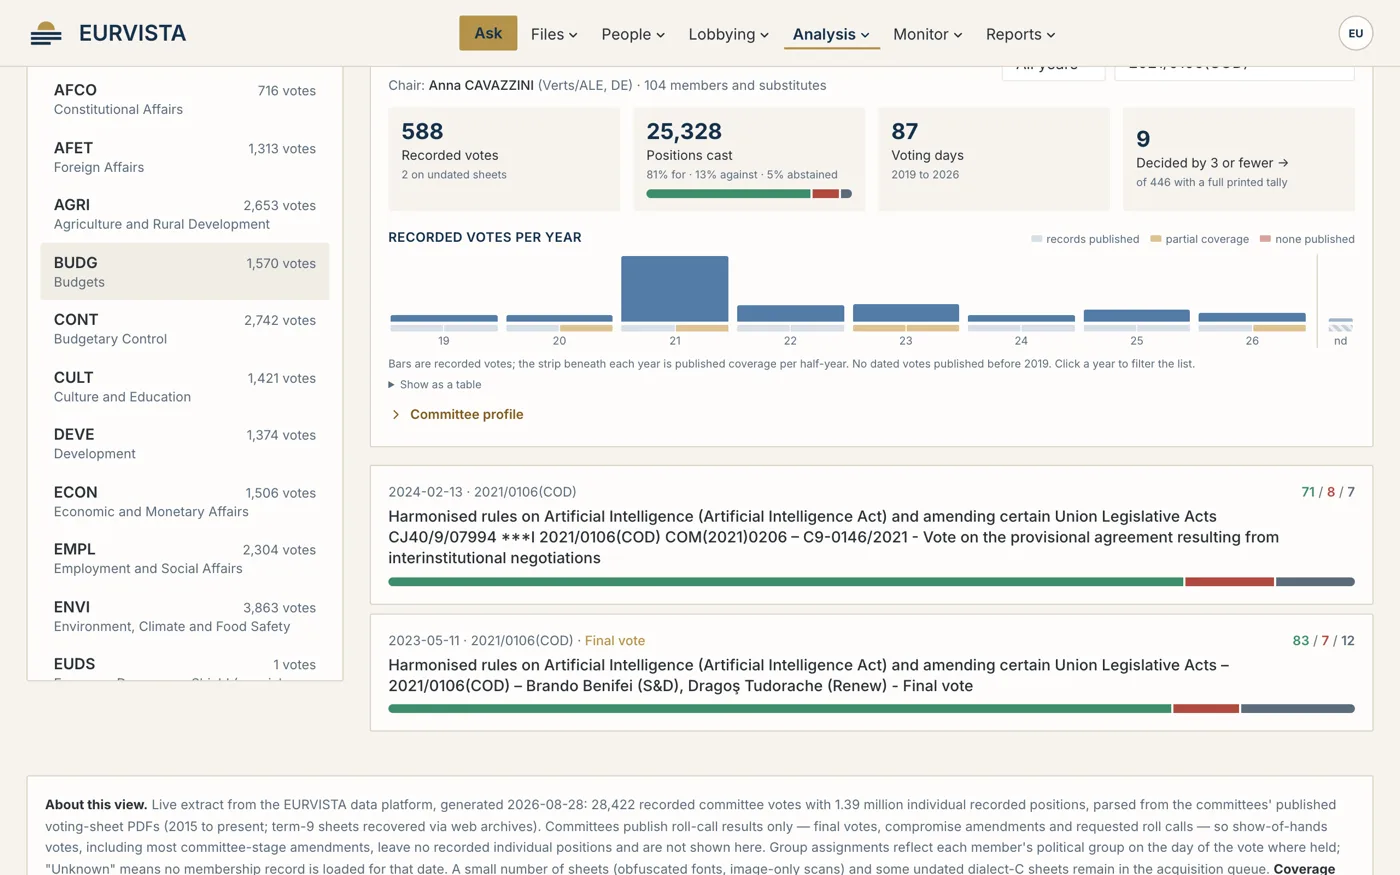Click the EURVISTA logo icon

click(46, 33)
